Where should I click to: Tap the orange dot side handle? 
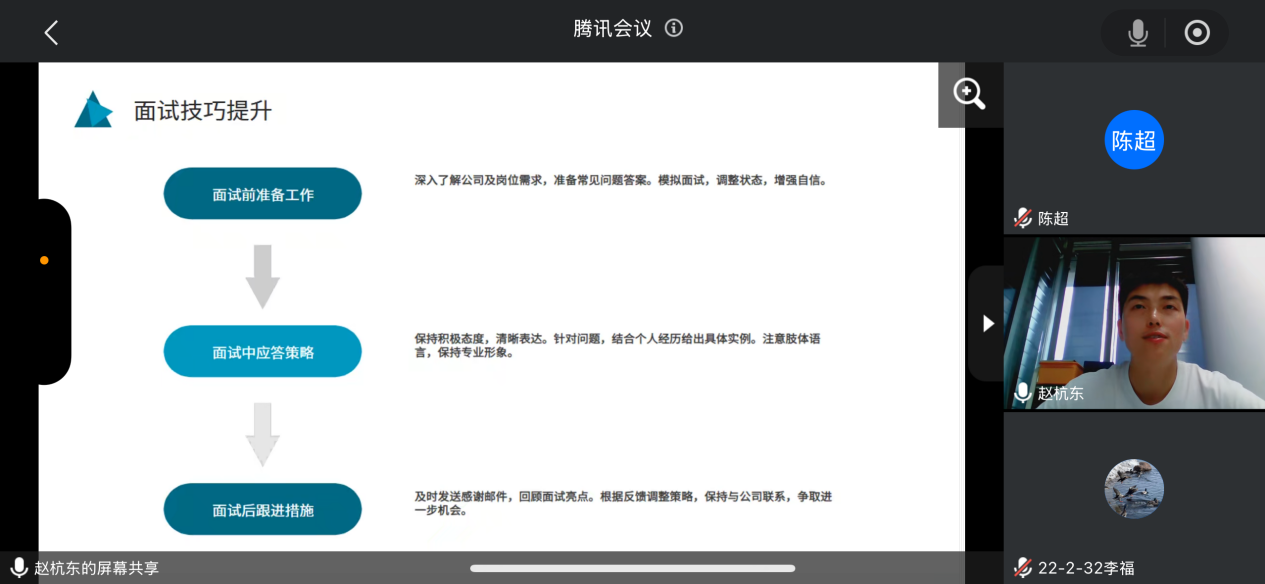click(x=44, y=260)
